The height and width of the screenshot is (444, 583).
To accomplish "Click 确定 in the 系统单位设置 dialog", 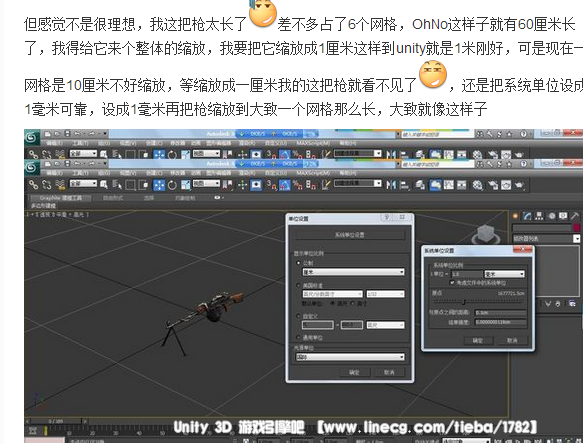I will [478, 340].
